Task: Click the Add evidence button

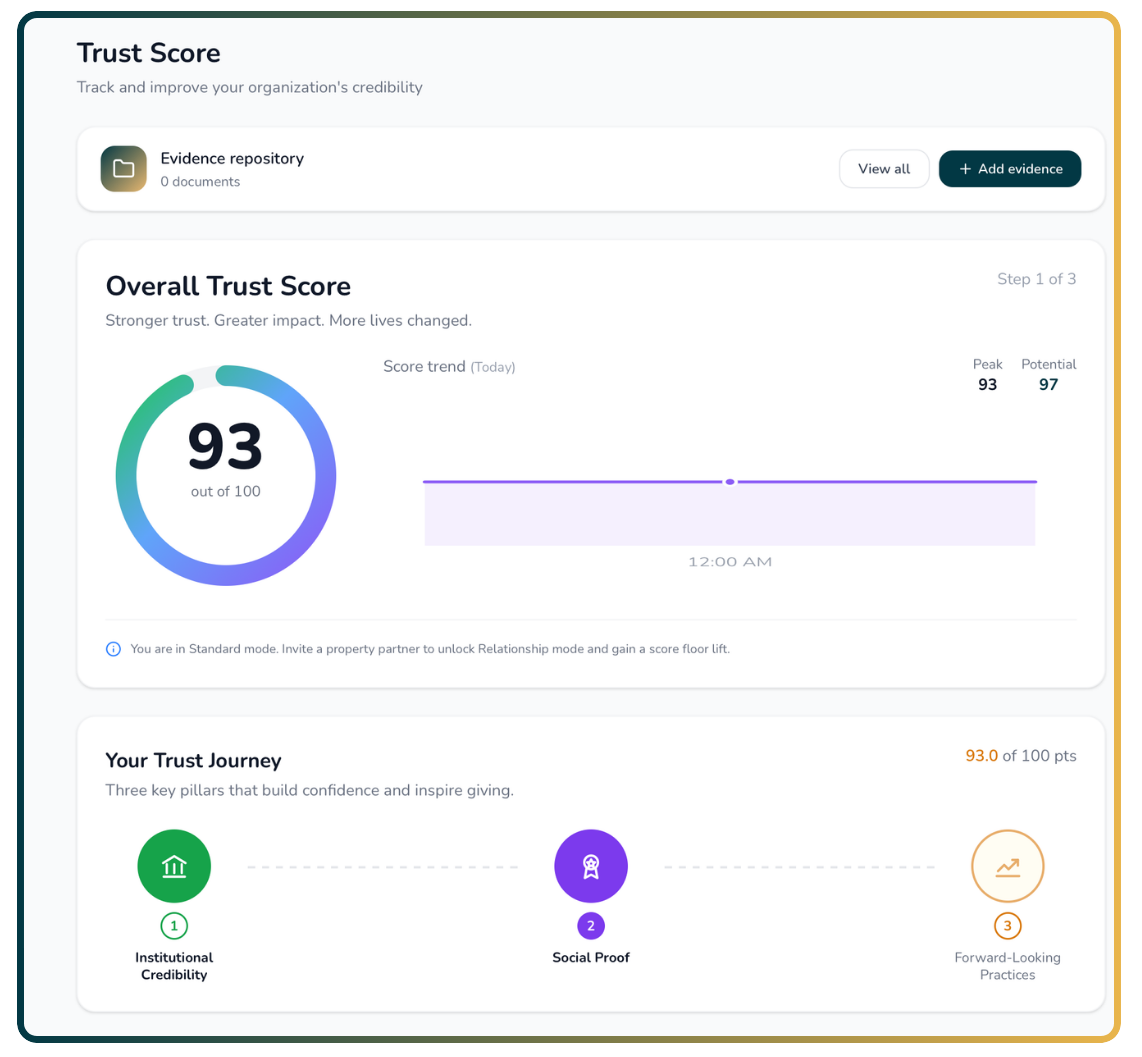Action: coord(1009,169)
